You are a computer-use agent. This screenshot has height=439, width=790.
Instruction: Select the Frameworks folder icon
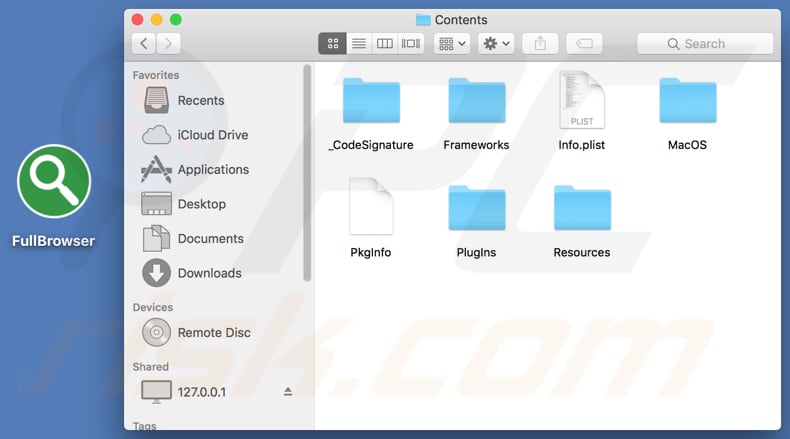pyautogui.click(x=477, y=100)
